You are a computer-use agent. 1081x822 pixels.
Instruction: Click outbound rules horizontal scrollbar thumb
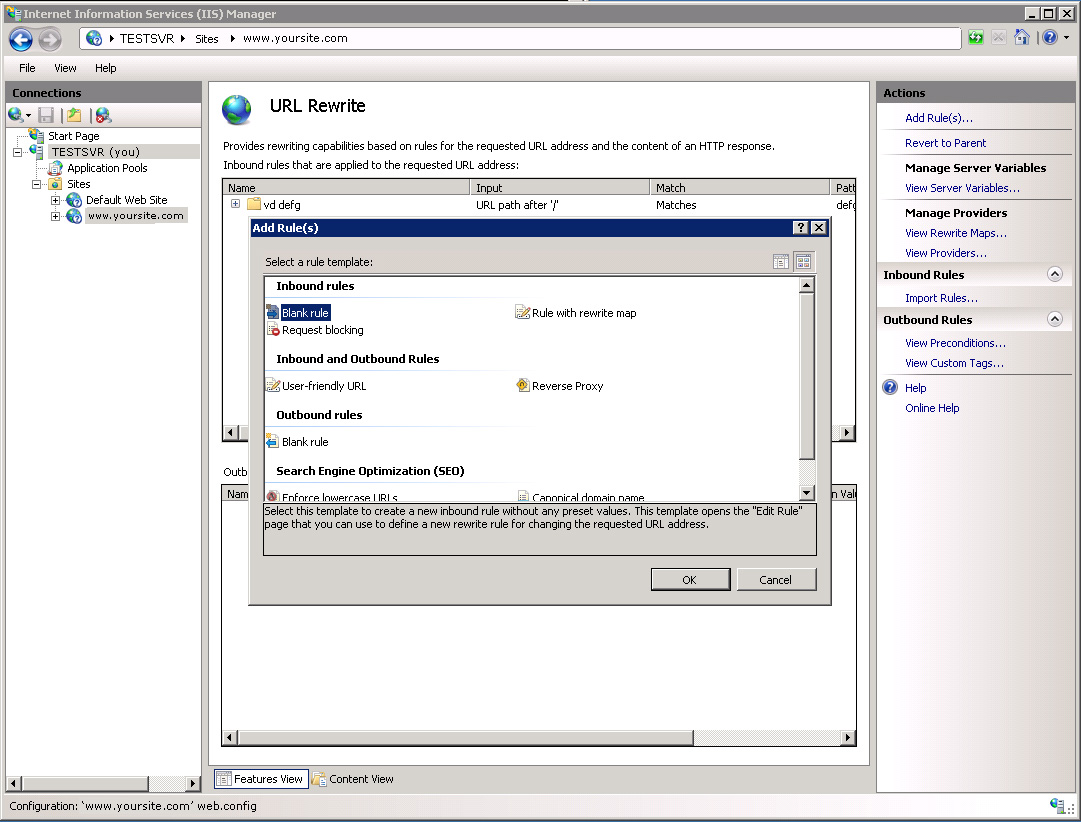click(465, 737)
